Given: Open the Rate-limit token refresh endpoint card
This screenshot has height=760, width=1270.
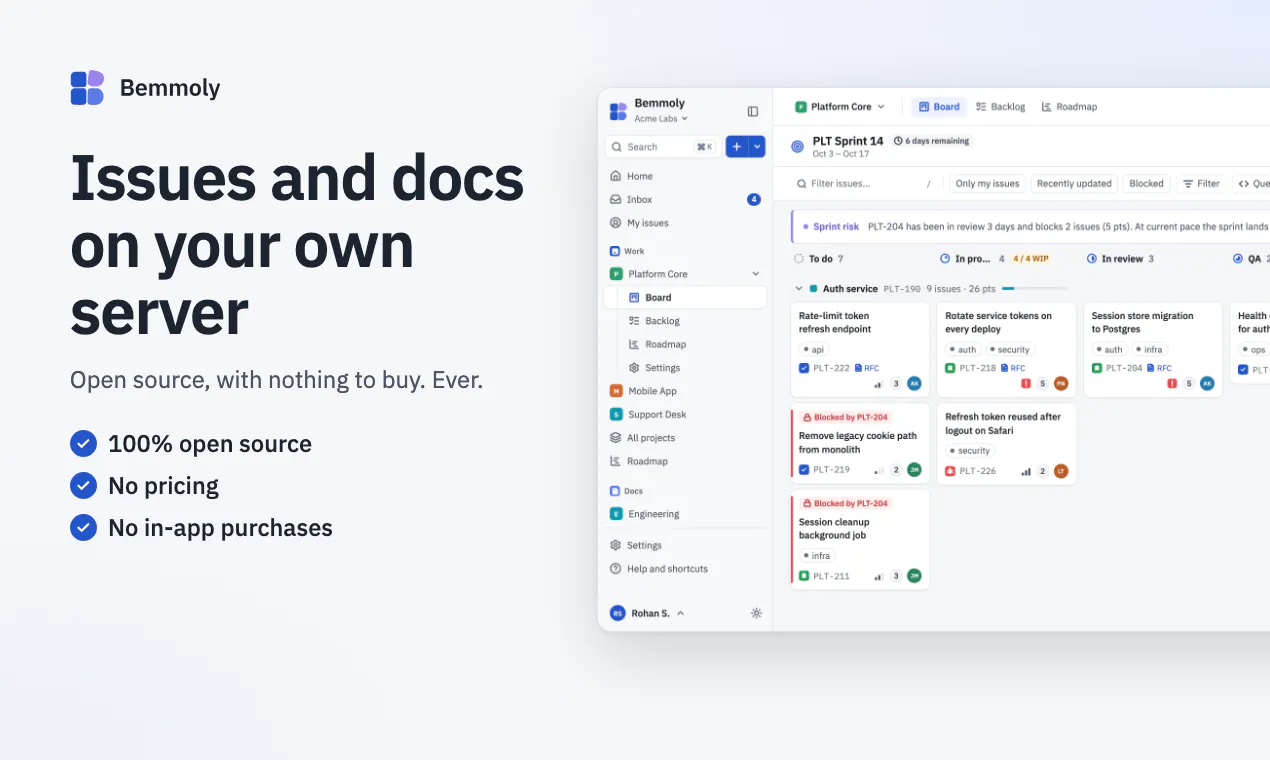Looking at the screenshot, I should coord(860,349).
